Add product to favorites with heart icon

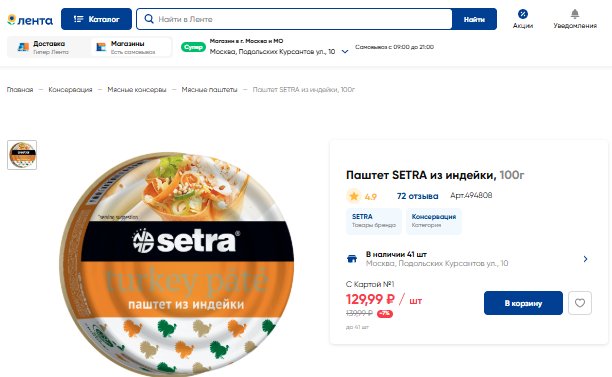pyautogui.click(x=580, y=303)
